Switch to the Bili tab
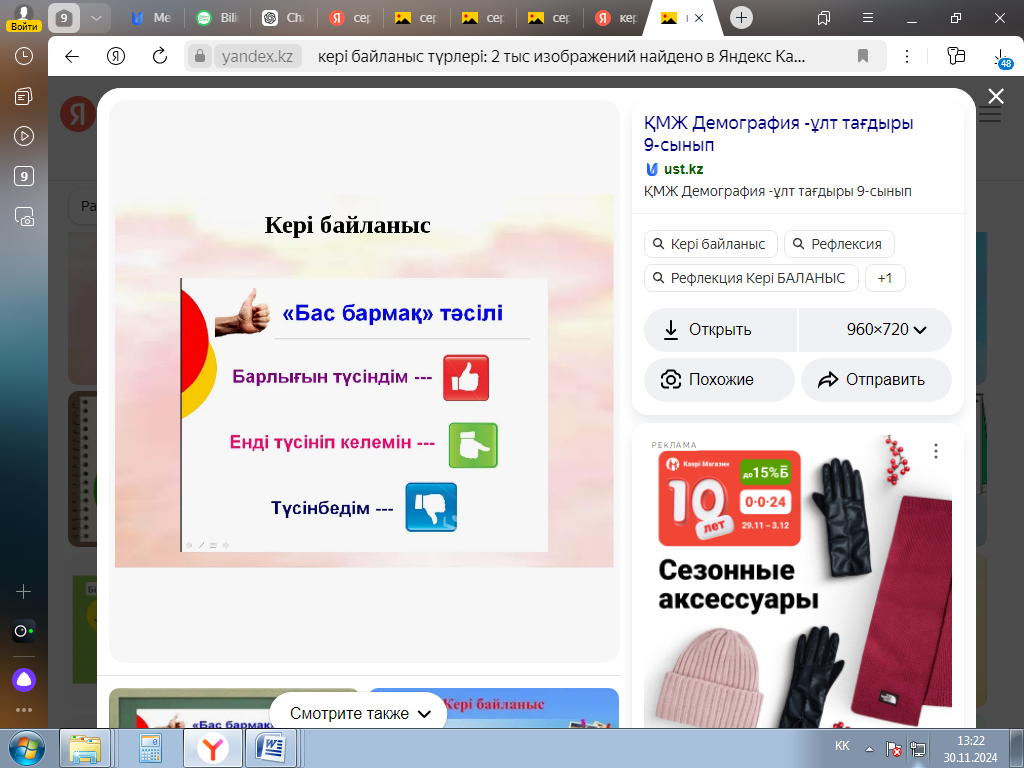This screenshot has width=1024, height=768. click(218, 18)
